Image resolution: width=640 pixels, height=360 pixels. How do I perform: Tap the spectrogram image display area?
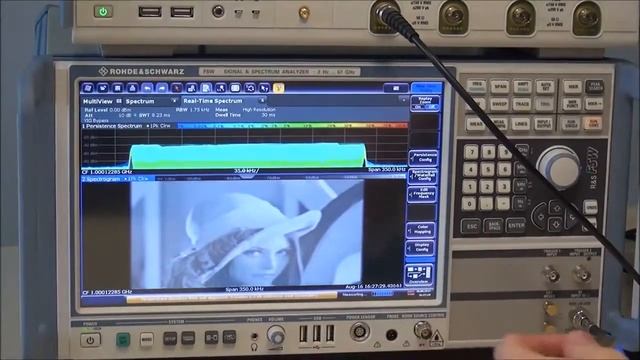pyautogui.click(x=247, y=234)
